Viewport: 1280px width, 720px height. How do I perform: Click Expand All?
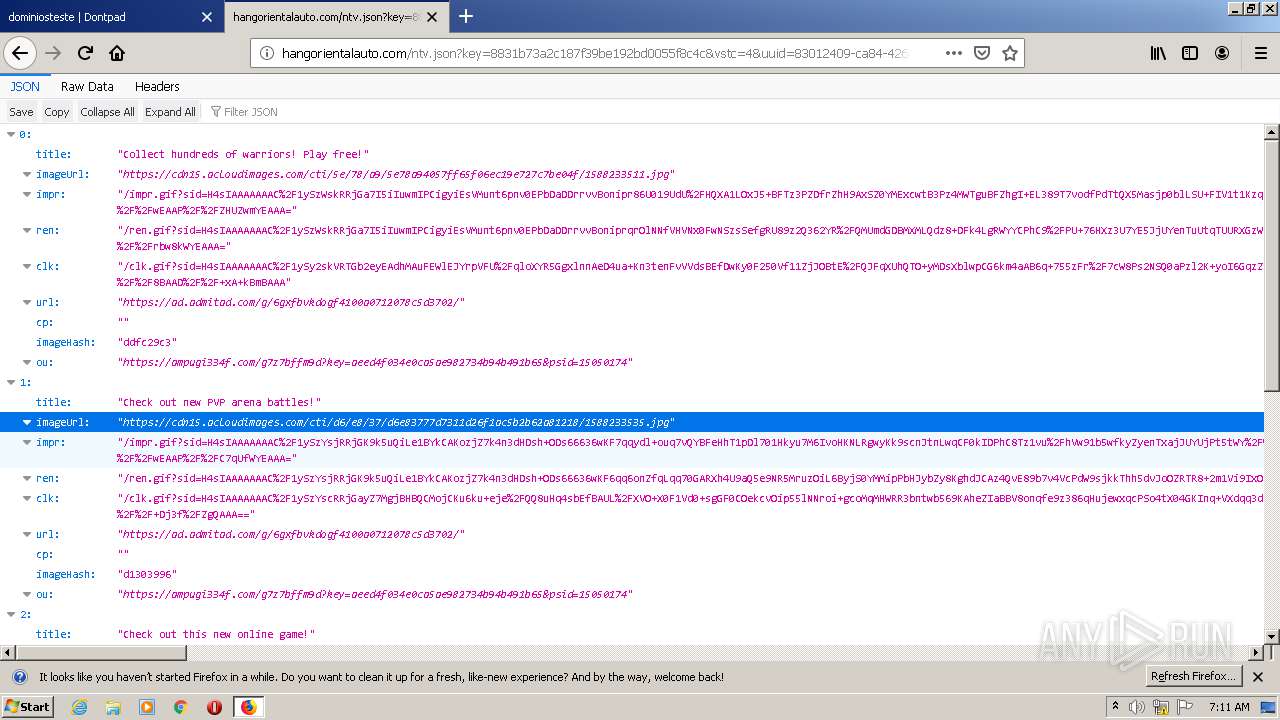[170, 112]
